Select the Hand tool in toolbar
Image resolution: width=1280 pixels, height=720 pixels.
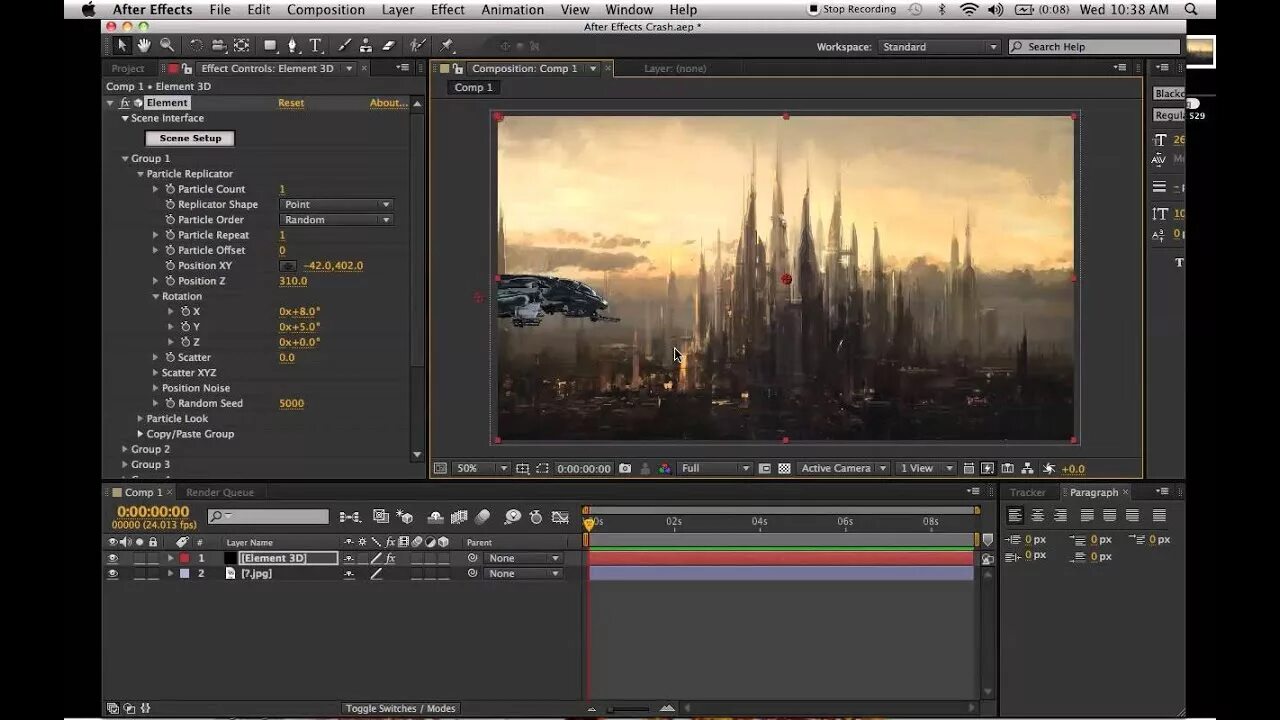144,46
